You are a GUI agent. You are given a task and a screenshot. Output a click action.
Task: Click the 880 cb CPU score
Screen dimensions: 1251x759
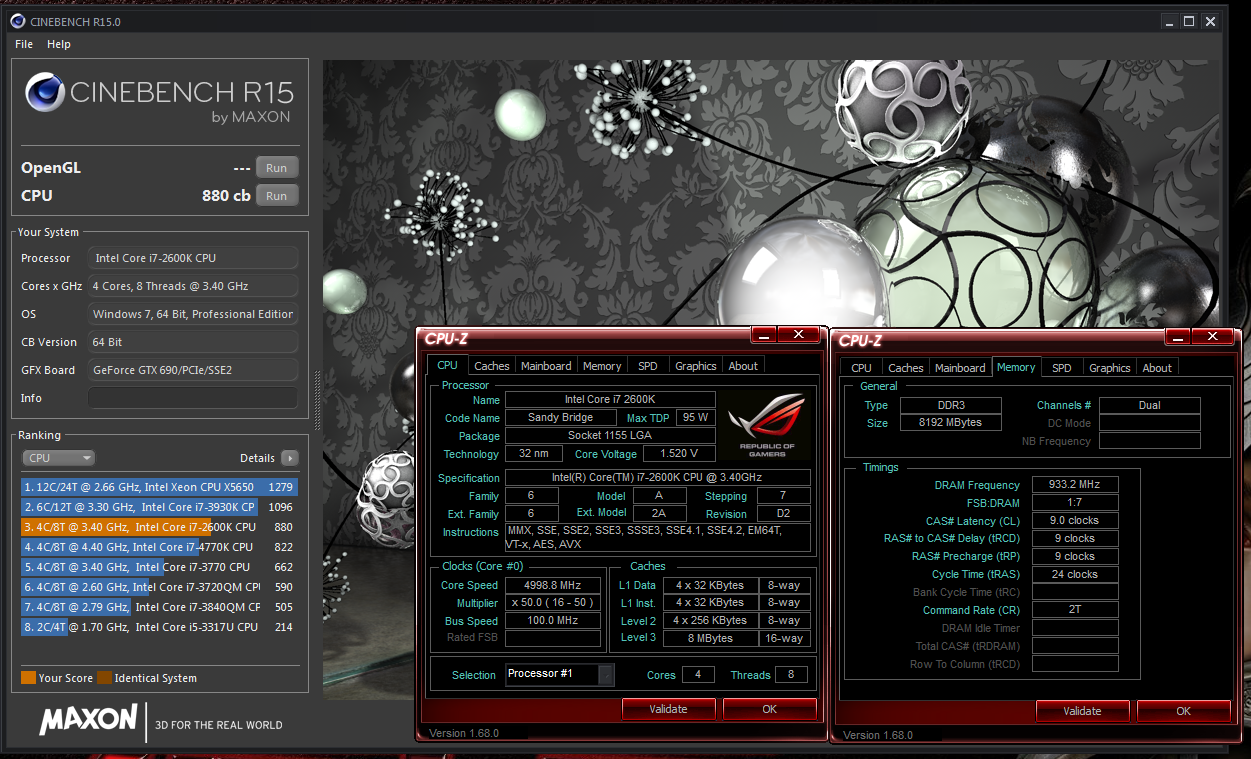click(x=226, y=196)
